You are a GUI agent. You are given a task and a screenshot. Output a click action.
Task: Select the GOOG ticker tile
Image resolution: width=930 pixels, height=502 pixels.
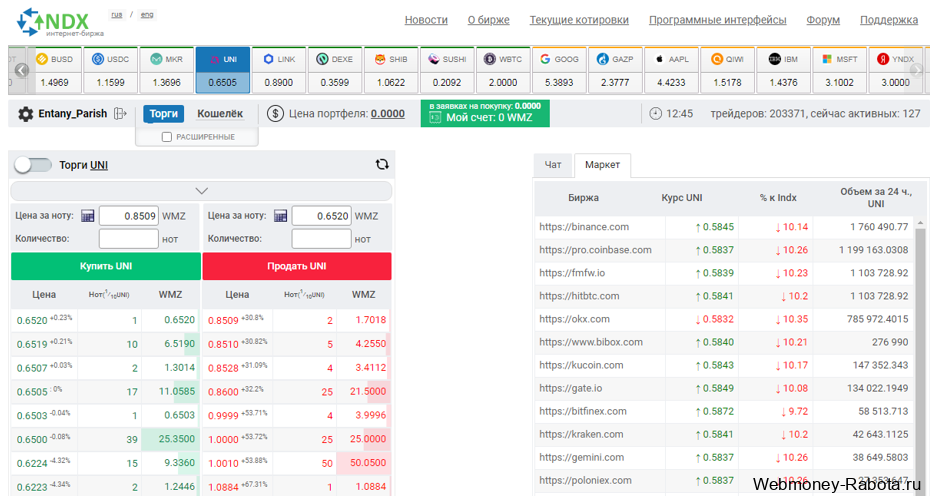(x=559, y=70)
